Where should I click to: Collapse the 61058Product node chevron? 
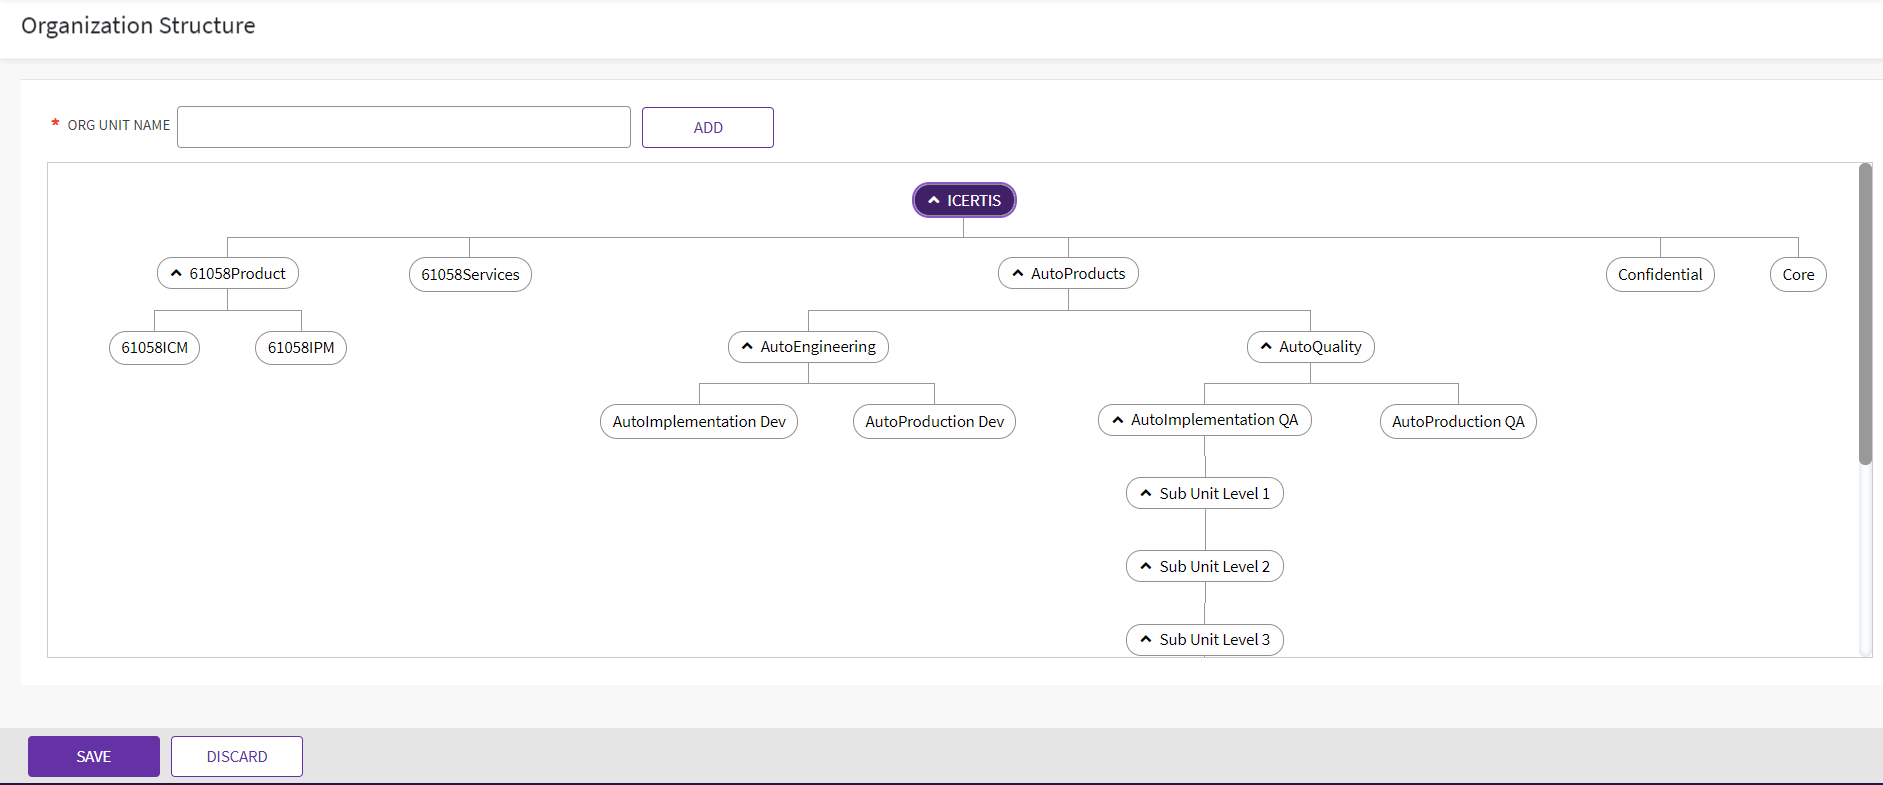(x=176, y=274)
